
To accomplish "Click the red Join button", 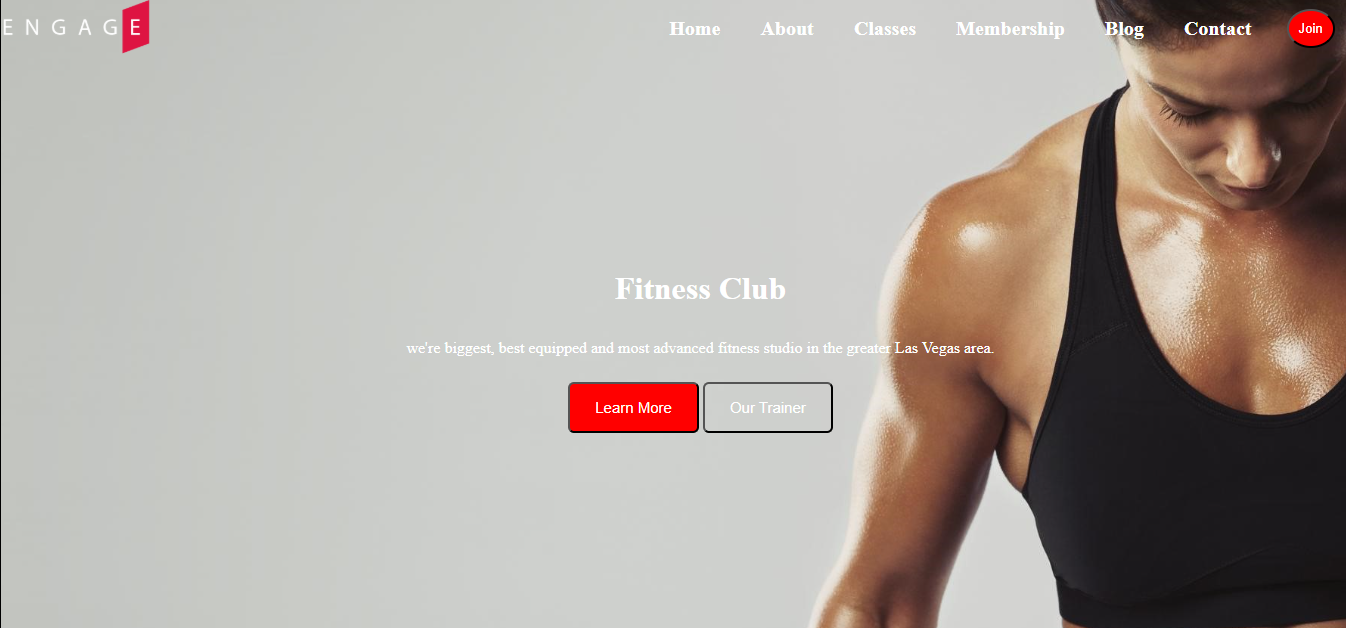I will click(1310, 28).
